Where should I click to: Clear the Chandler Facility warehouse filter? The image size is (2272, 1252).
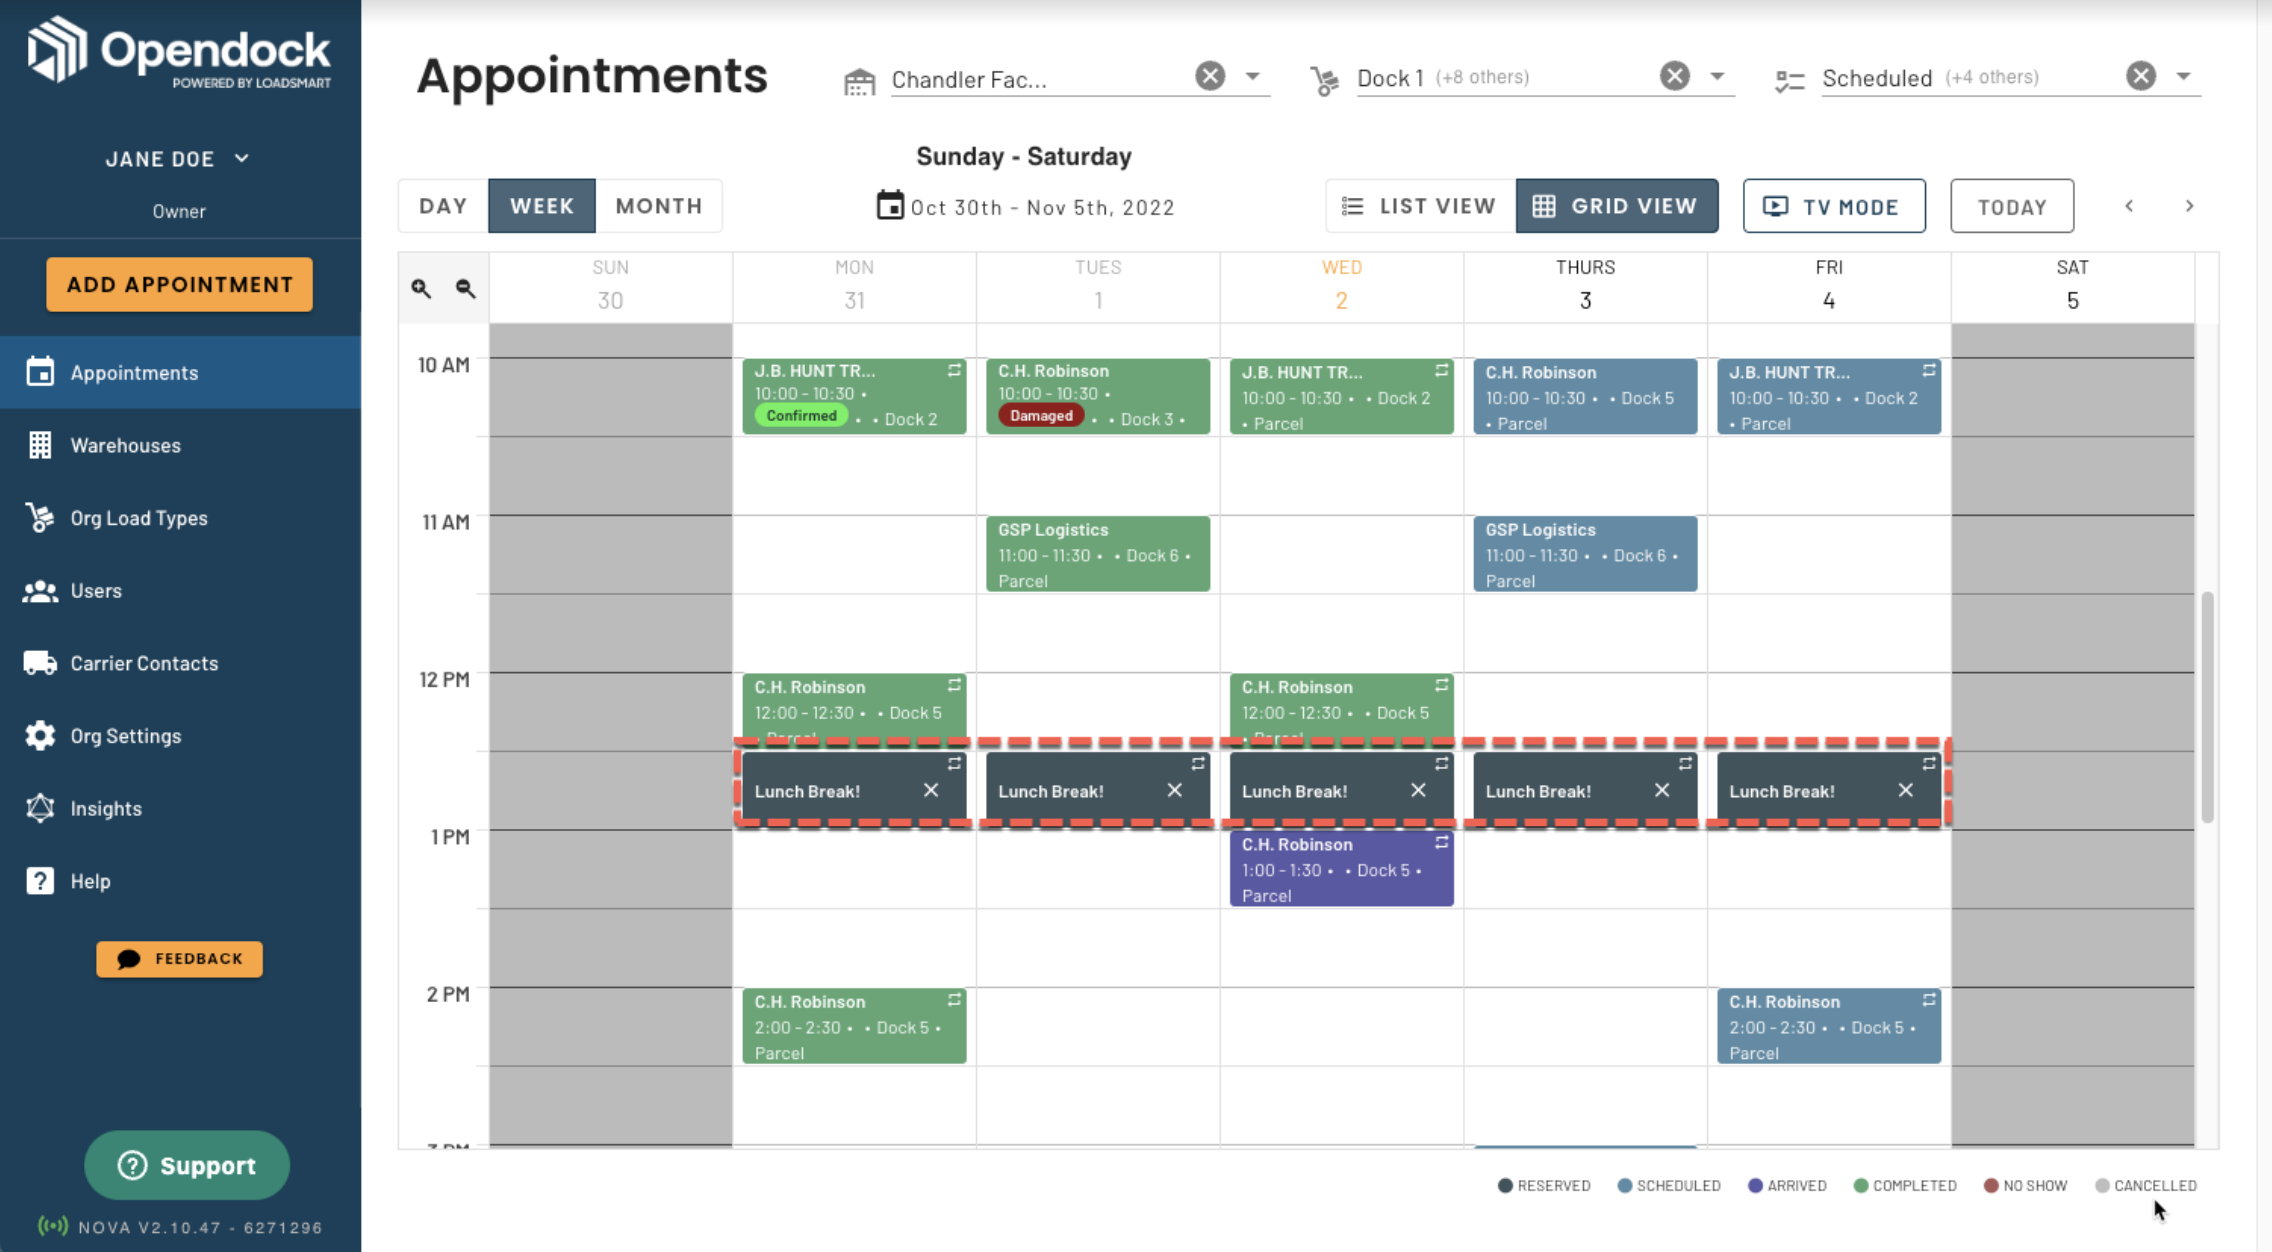point(1210,76)
